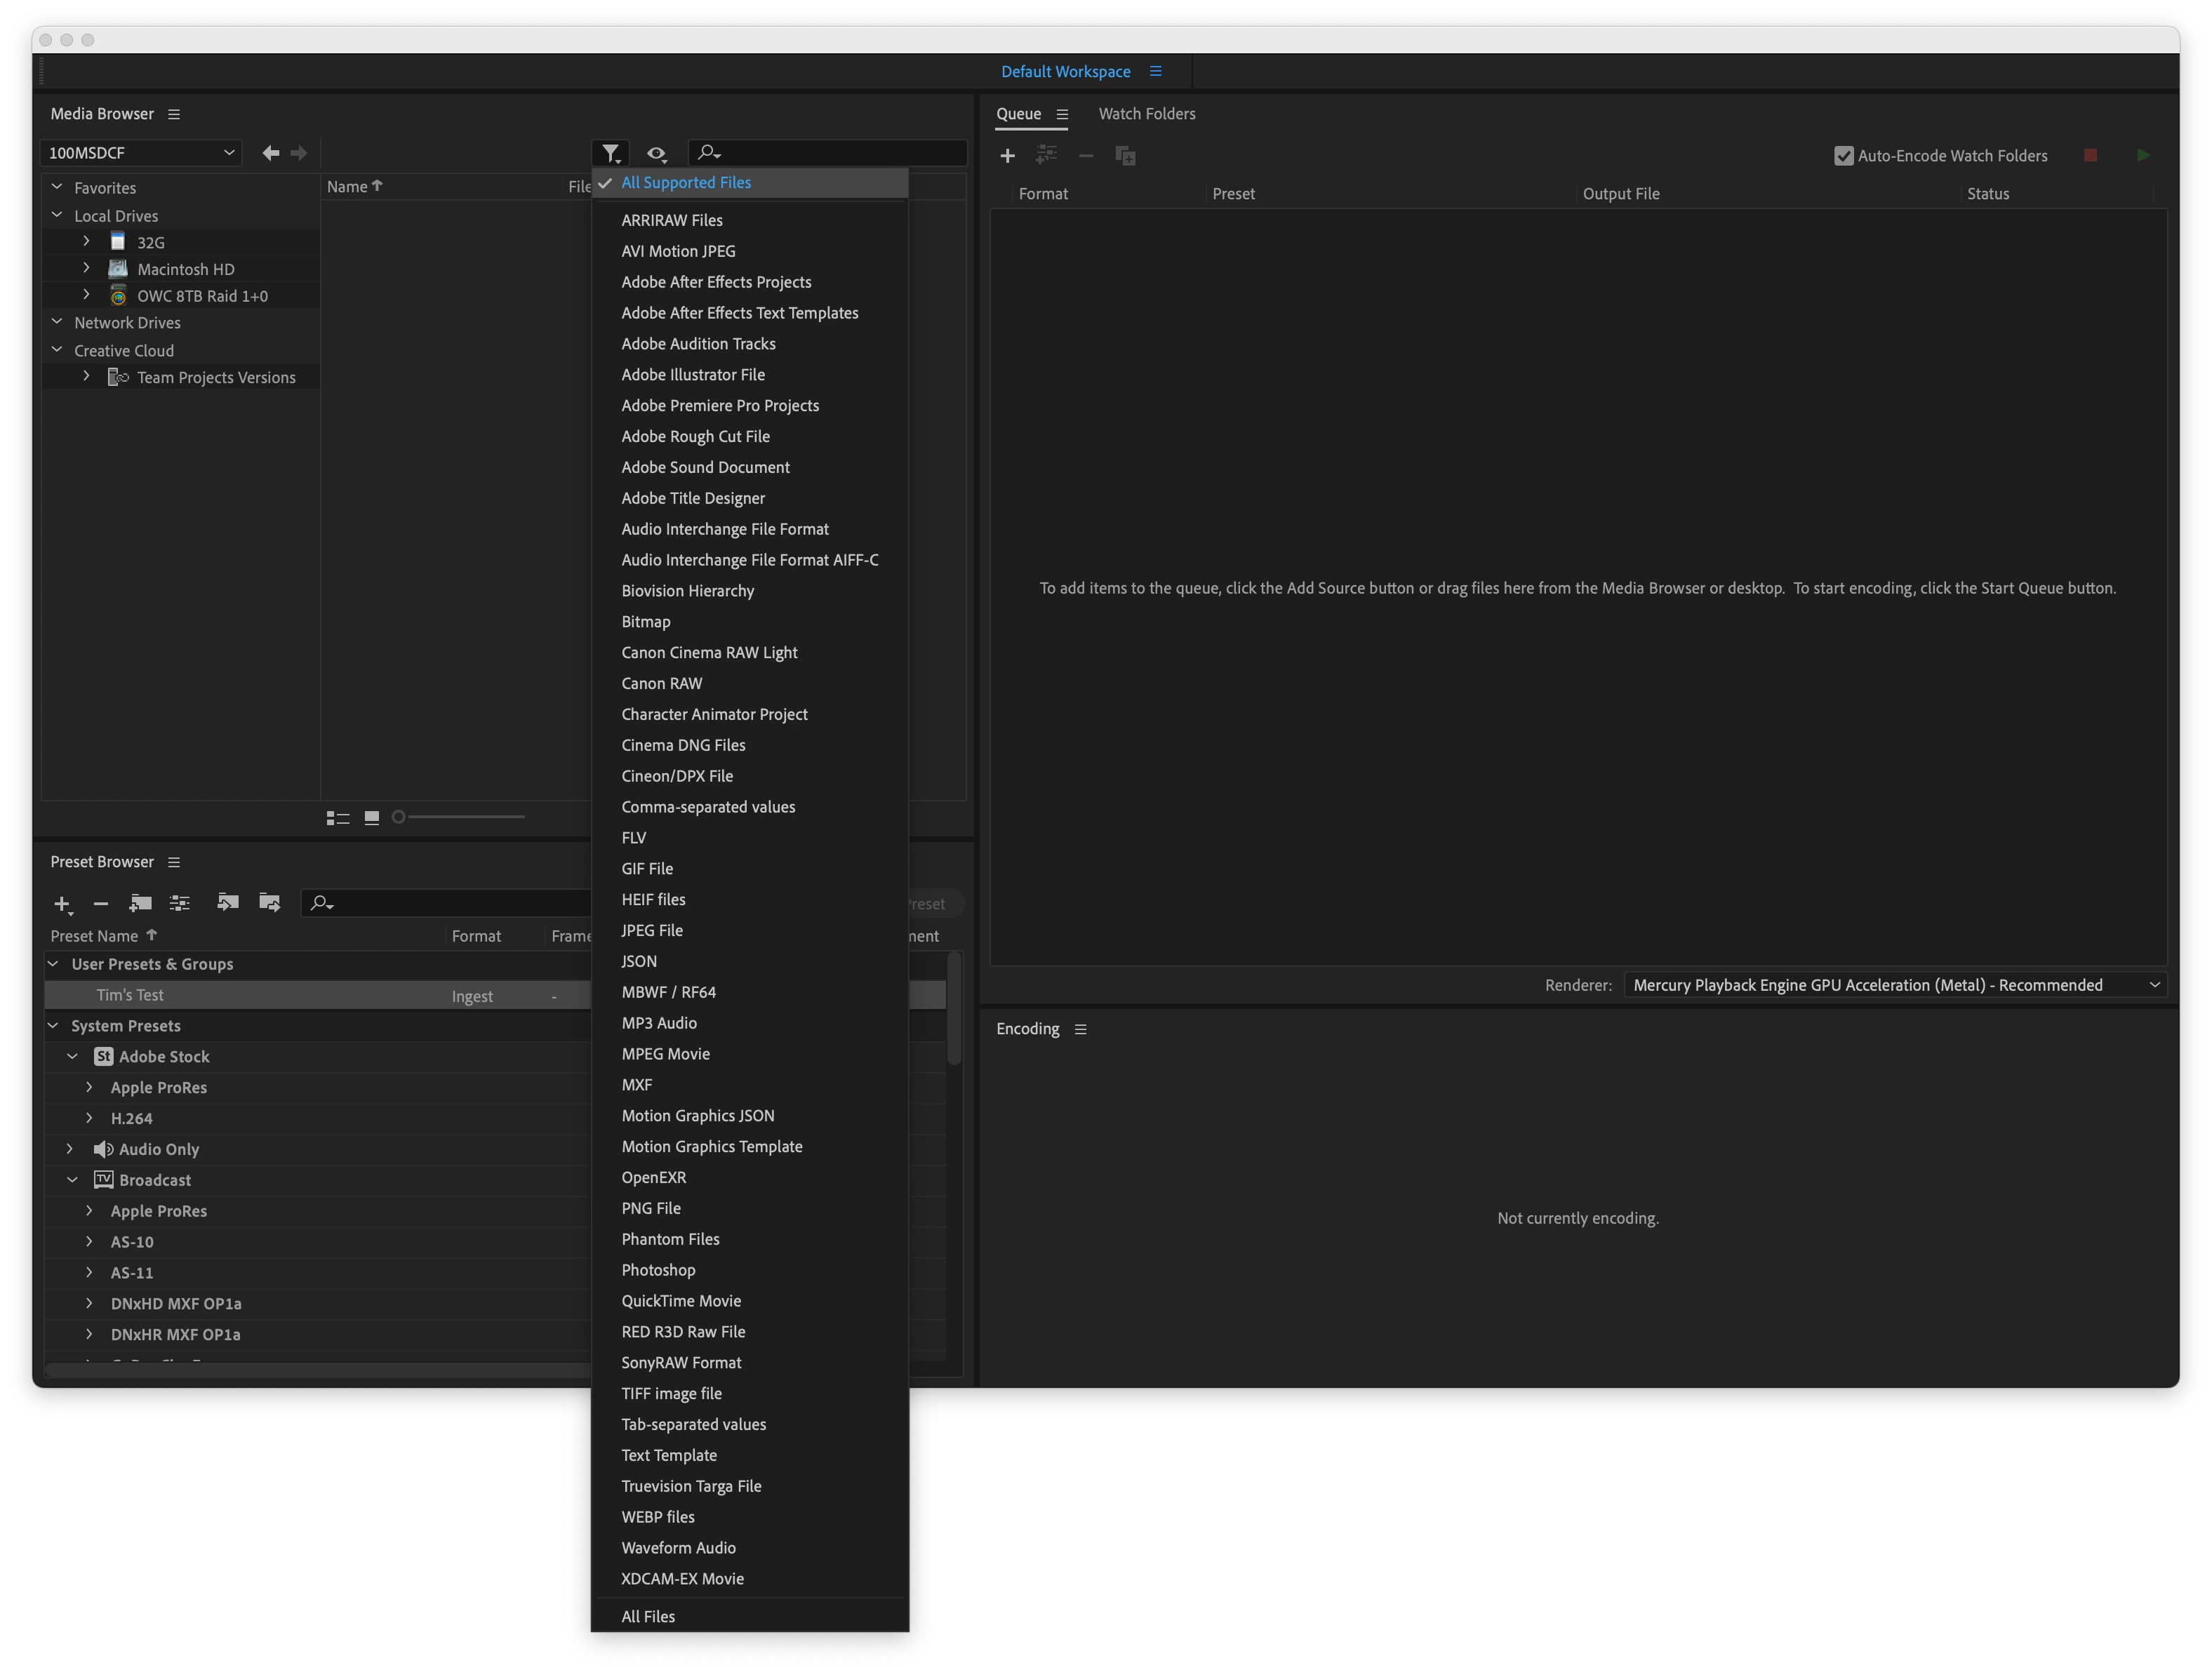2212x1670 pixels.
Task: Open the 100MSDCF folder dropdown
Action: (141, 153)
